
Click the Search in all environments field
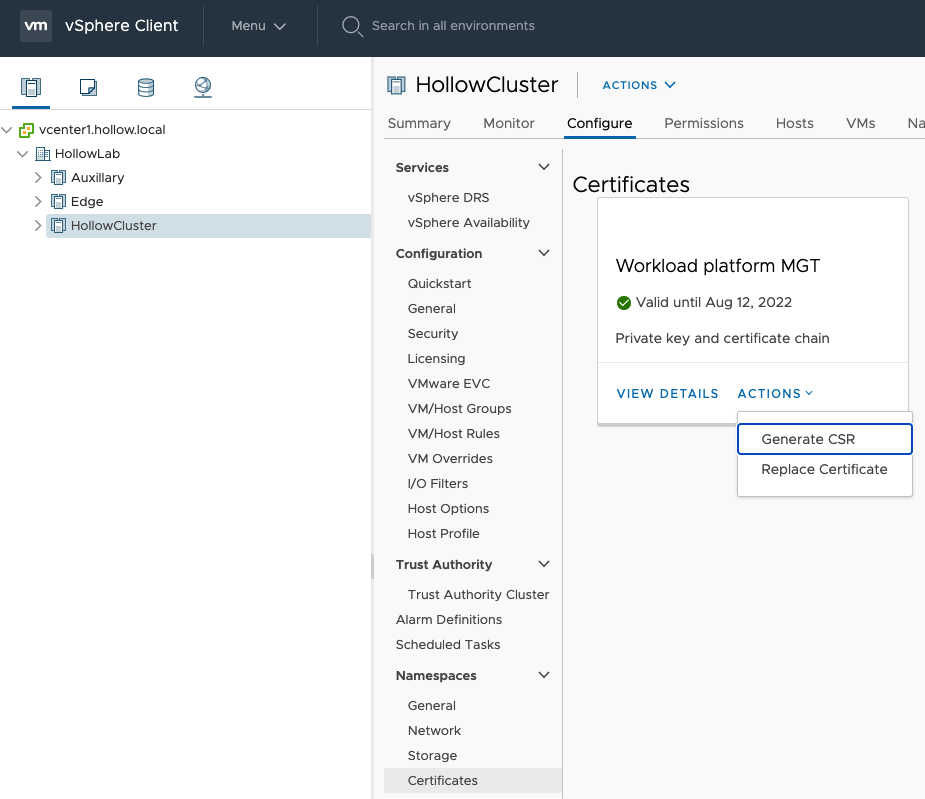pos(453,26)
